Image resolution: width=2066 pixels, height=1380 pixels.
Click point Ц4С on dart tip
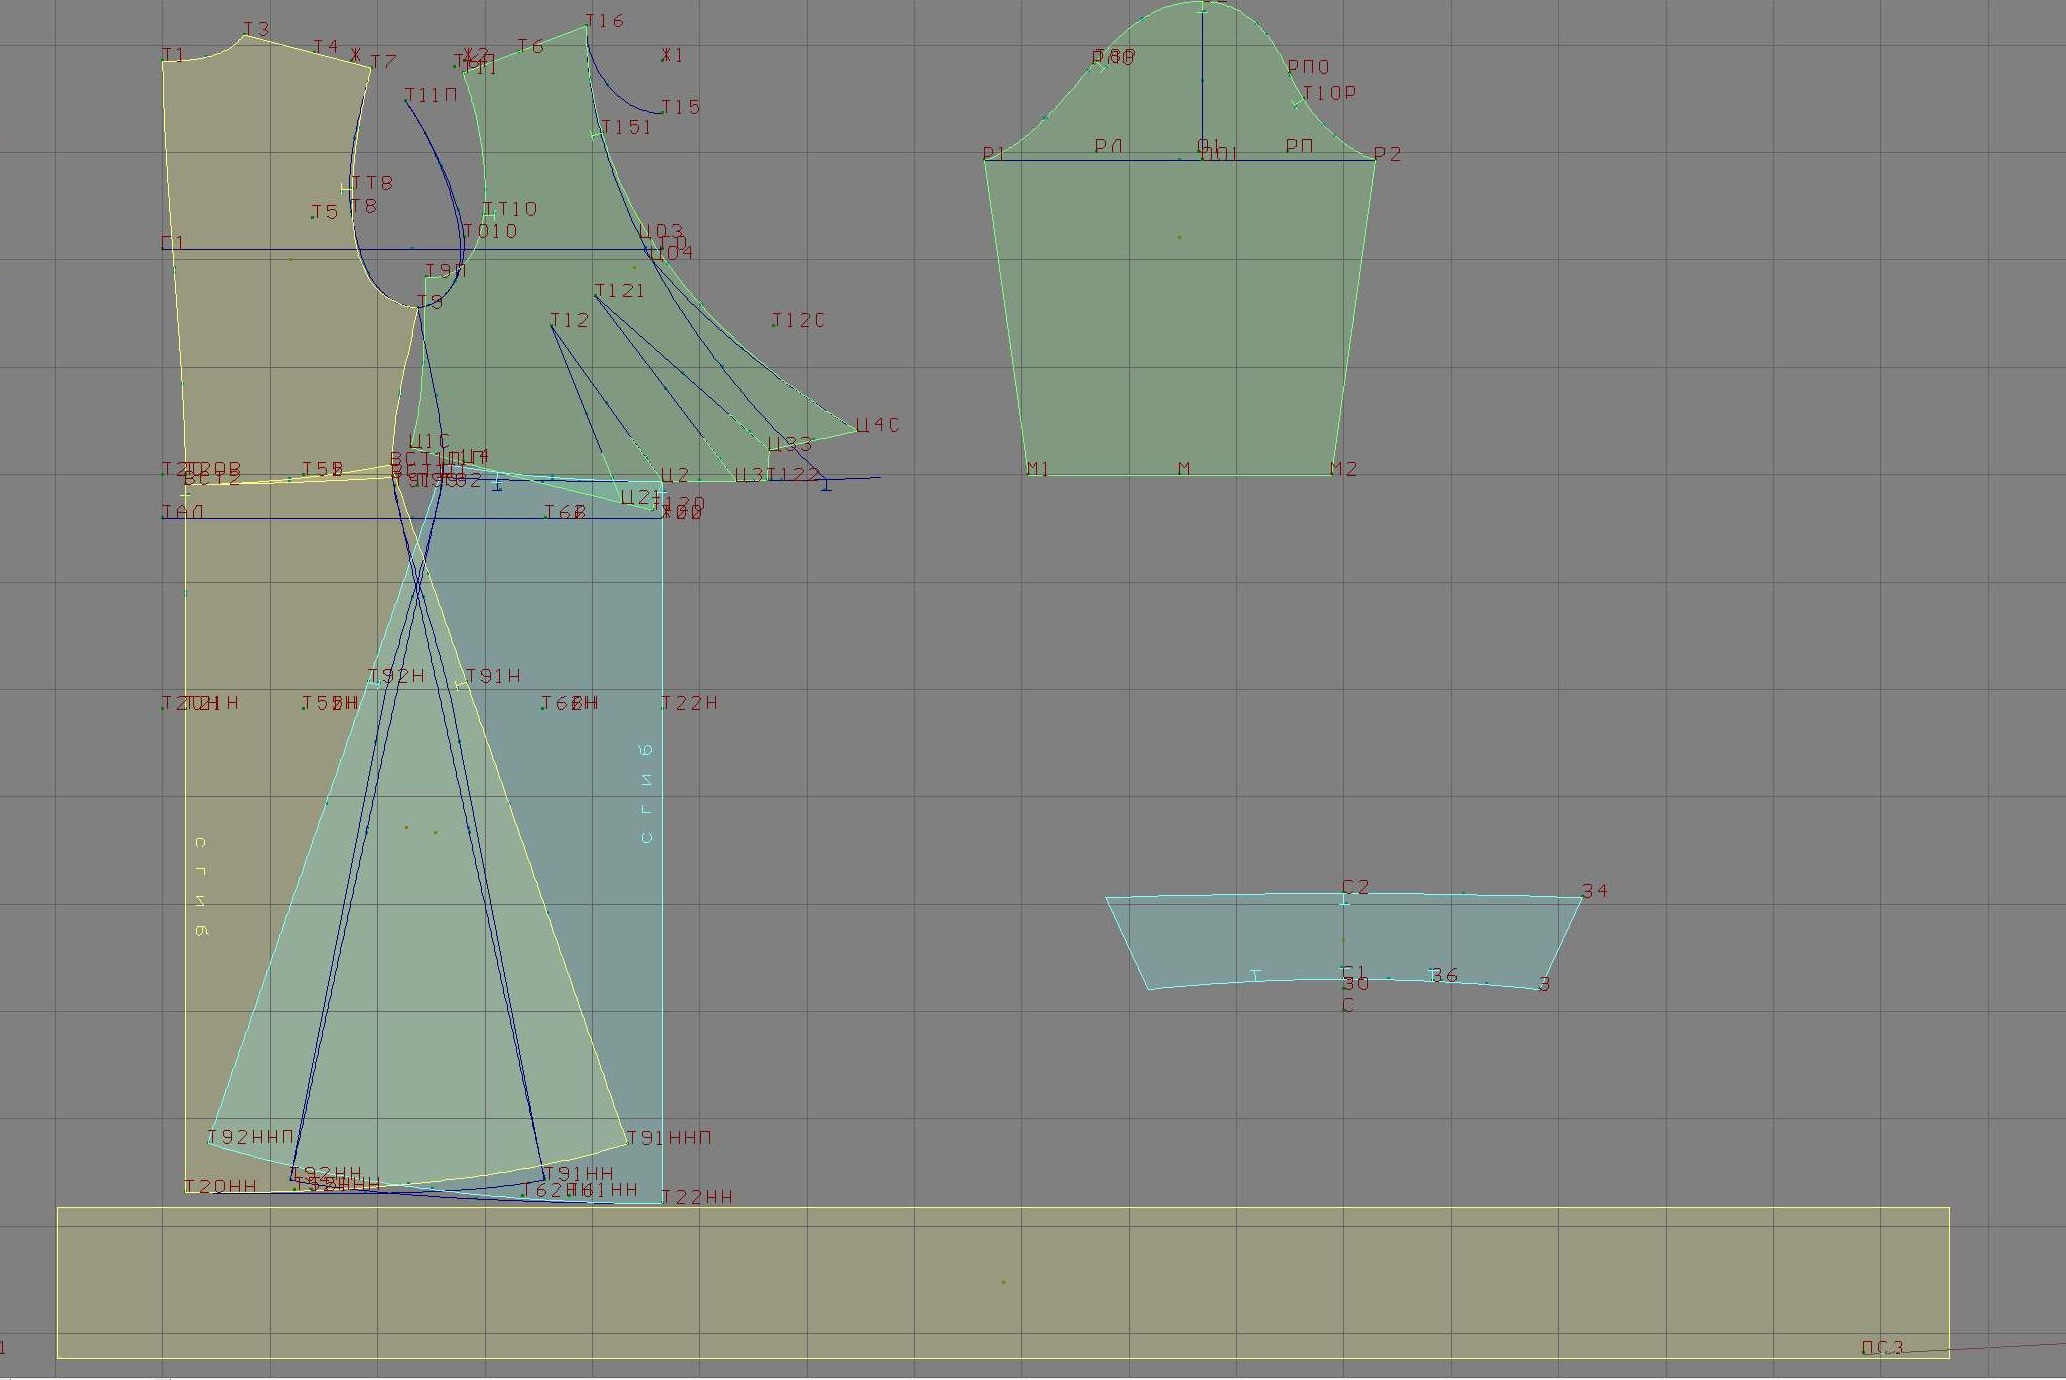(856, 430)
